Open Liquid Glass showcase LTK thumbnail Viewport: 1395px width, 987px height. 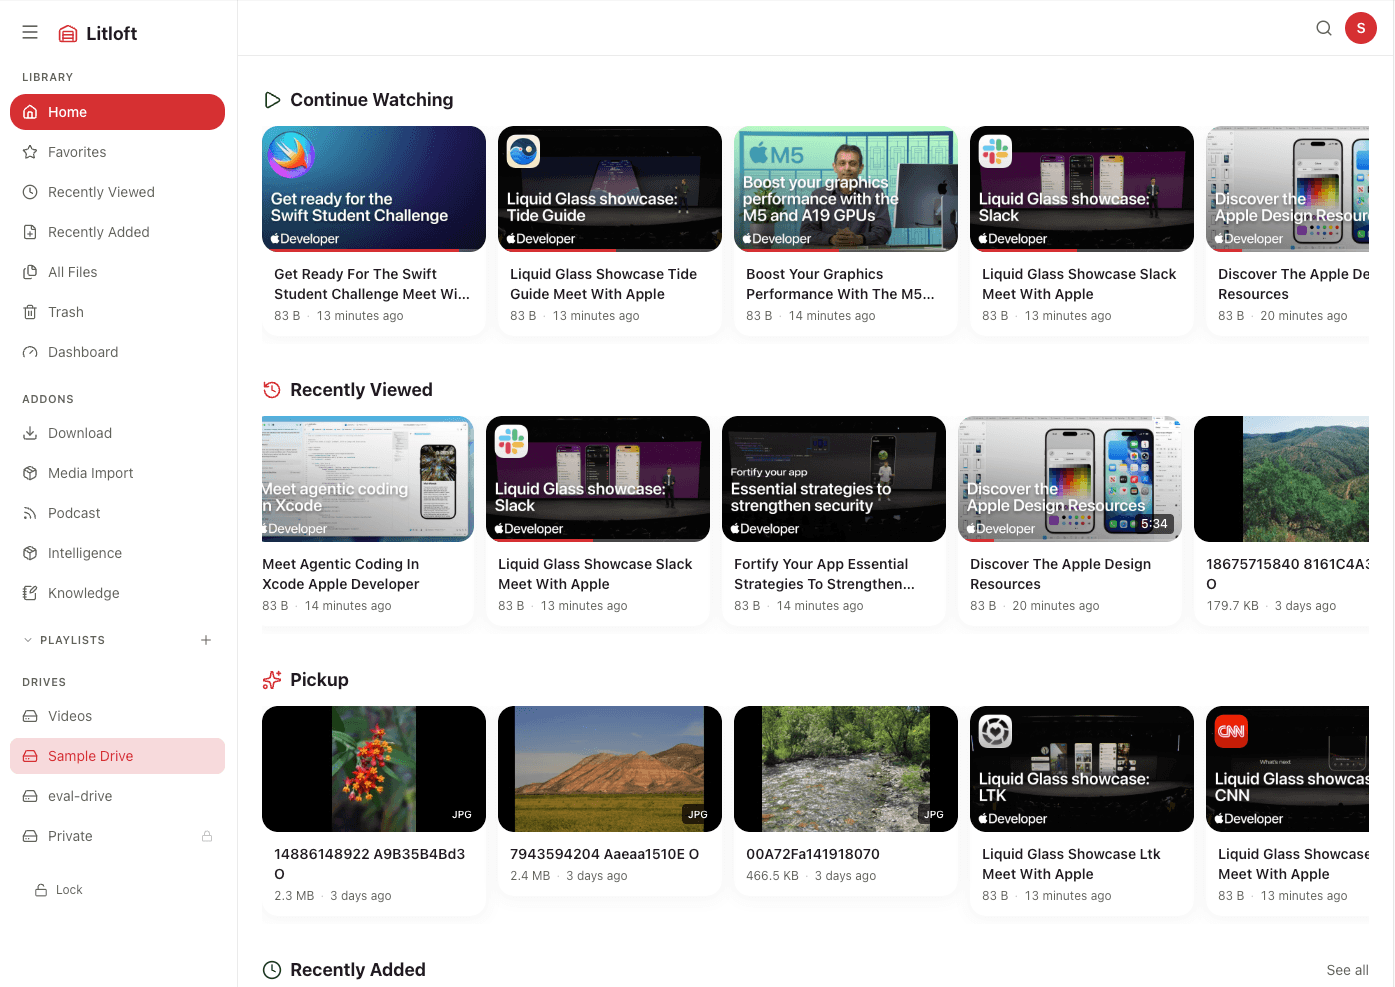click(x=1082, y=769)
